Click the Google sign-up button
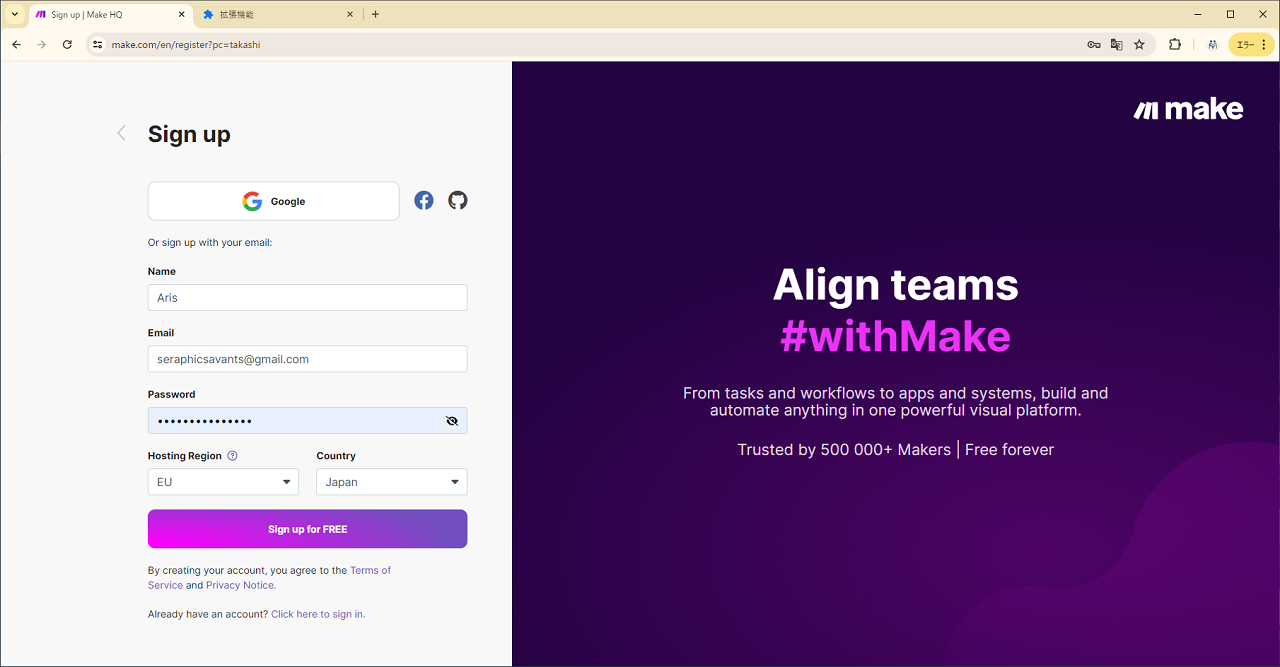 [273, 201]
